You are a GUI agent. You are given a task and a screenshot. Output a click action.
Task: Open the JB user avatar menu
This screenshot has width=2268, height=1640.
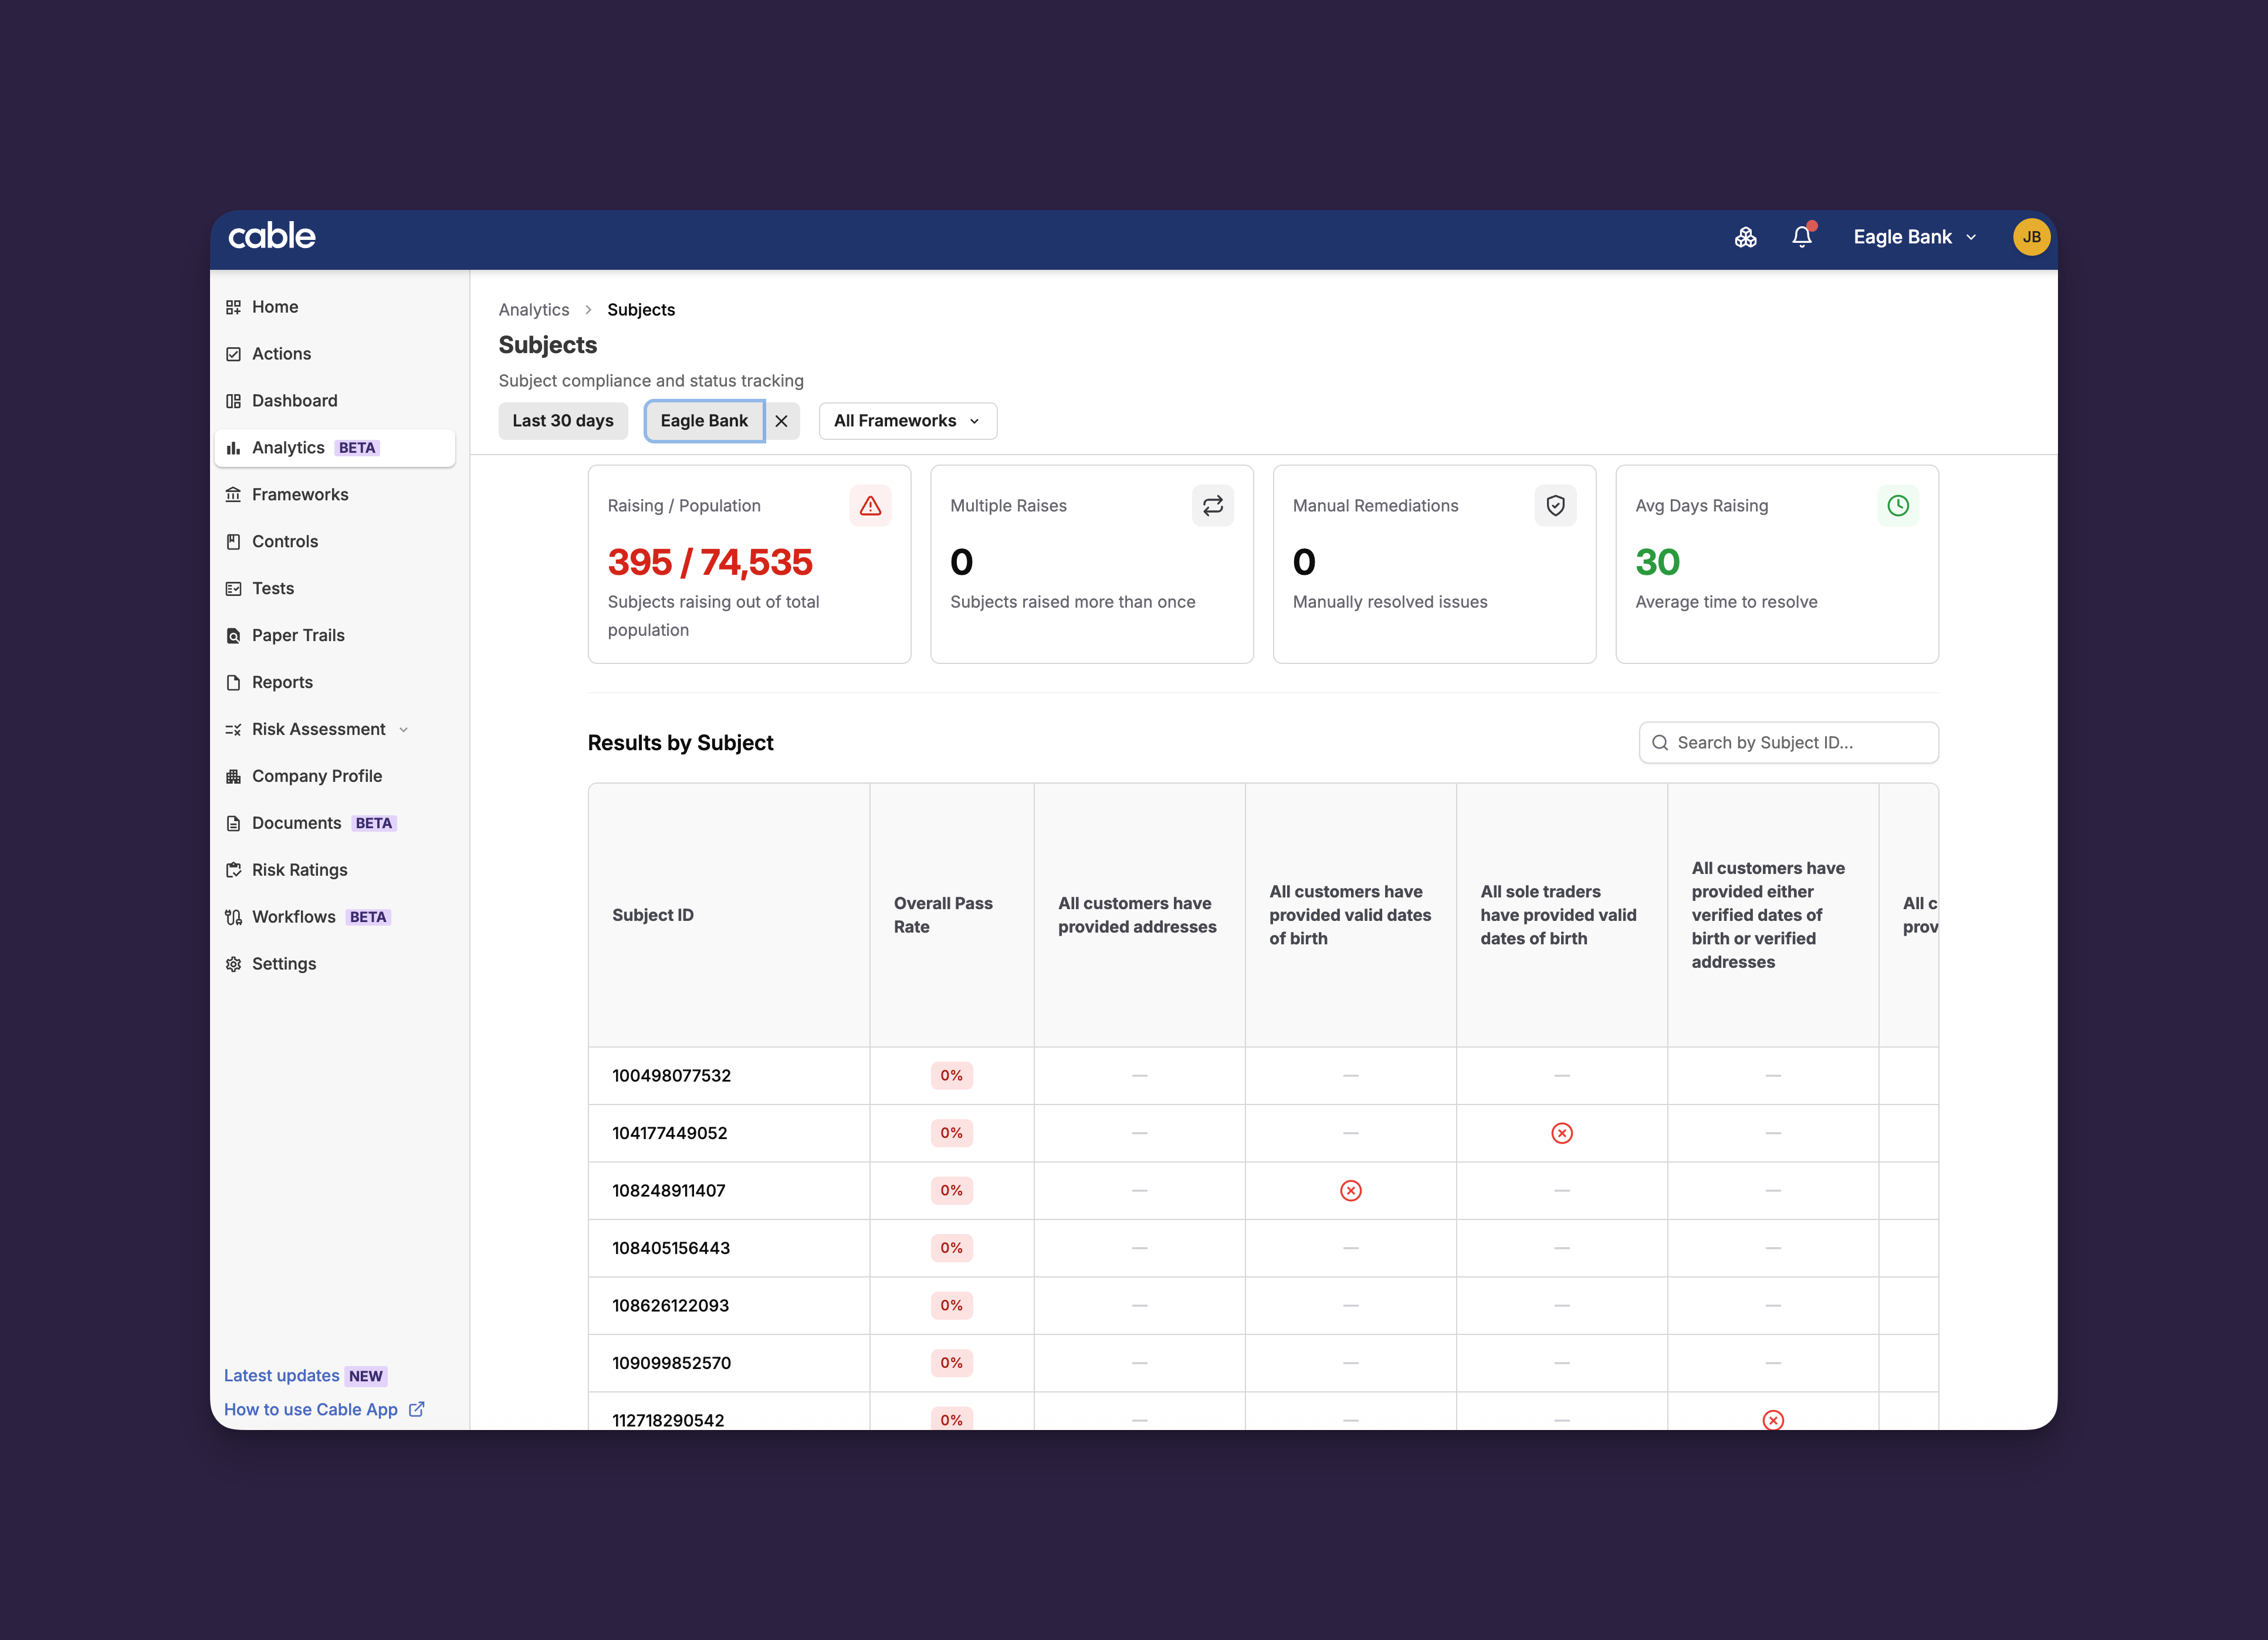pyautogui.click(x=2031, y=237)
